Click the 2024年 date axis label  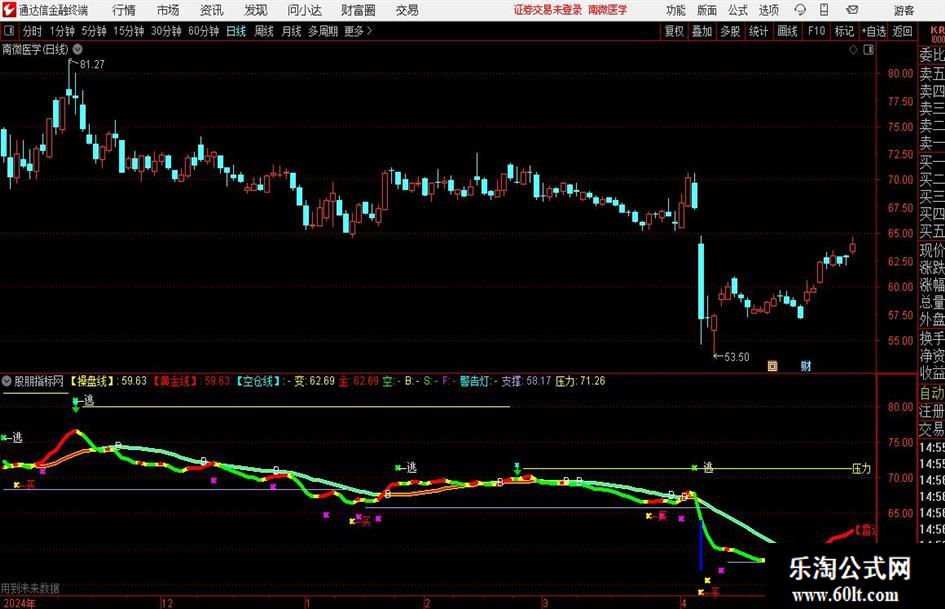tap(18, 603)
